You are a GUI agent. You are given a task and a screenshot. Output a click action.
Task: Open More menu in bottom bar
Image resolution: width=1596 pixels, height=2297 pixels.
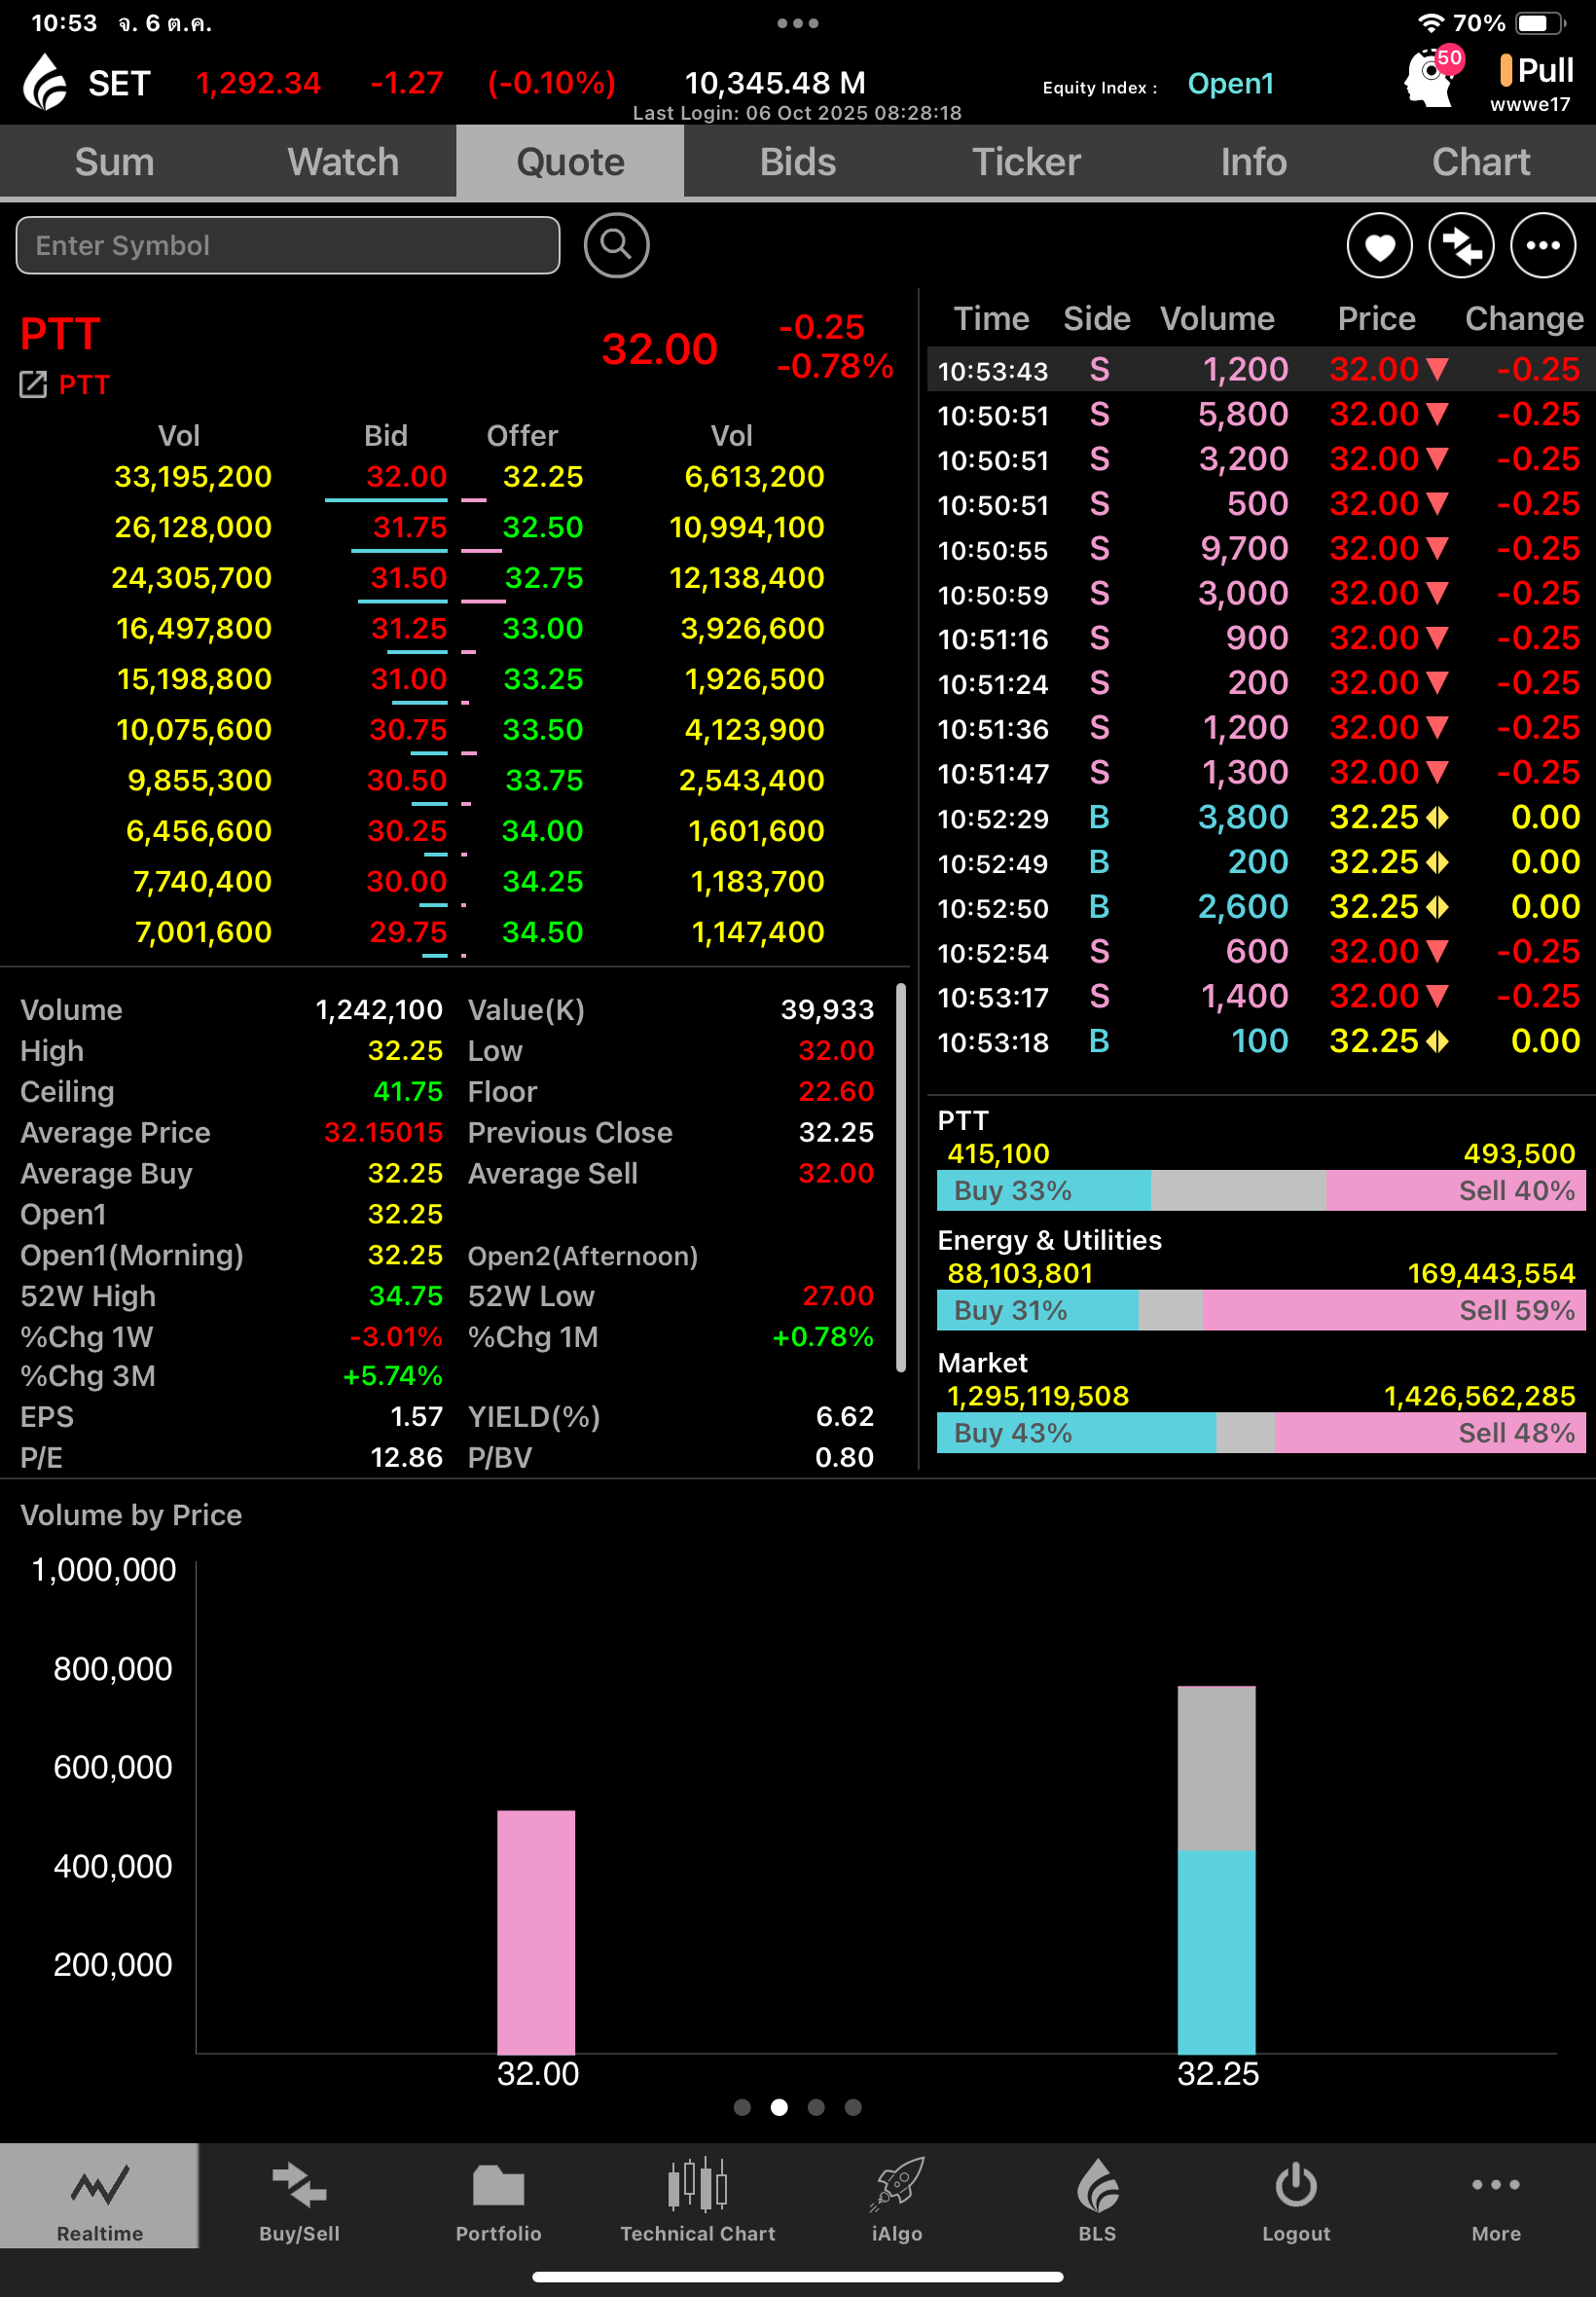[x=1496, y=2196]
